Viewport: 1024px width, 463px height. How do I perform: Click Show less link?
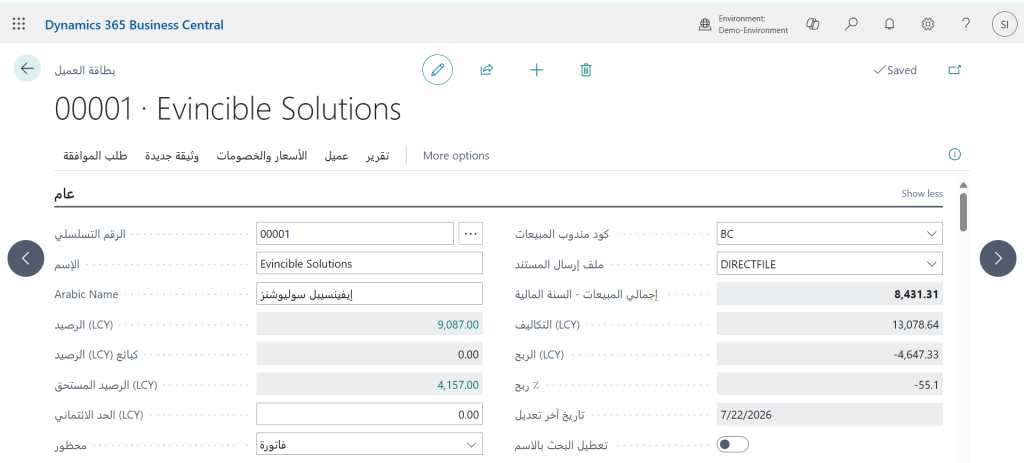tap(921, 193)
